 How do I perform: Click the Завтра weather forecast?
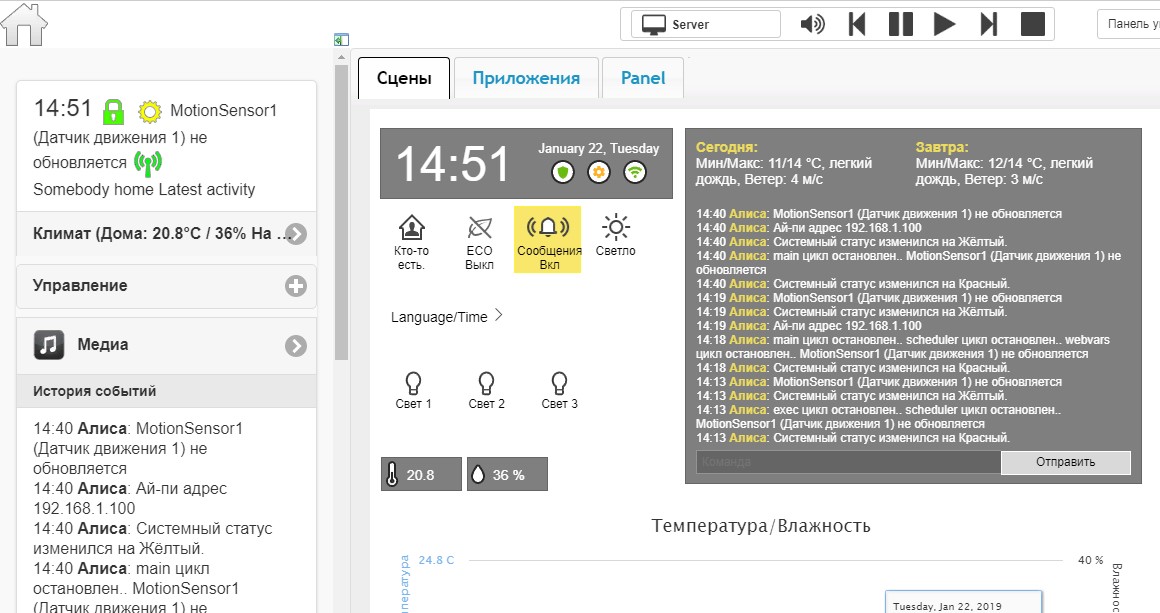(1005, 163)
